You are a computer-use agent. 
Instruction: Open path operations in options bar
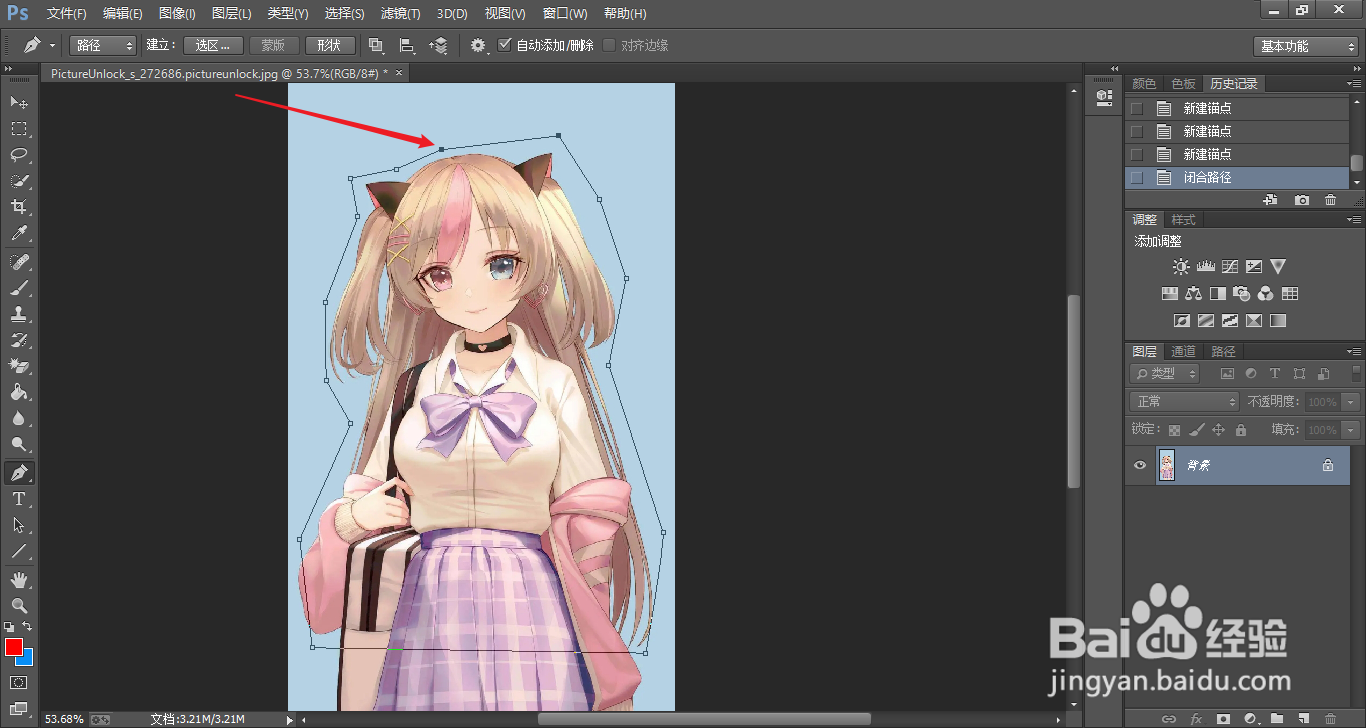(376, 45)
